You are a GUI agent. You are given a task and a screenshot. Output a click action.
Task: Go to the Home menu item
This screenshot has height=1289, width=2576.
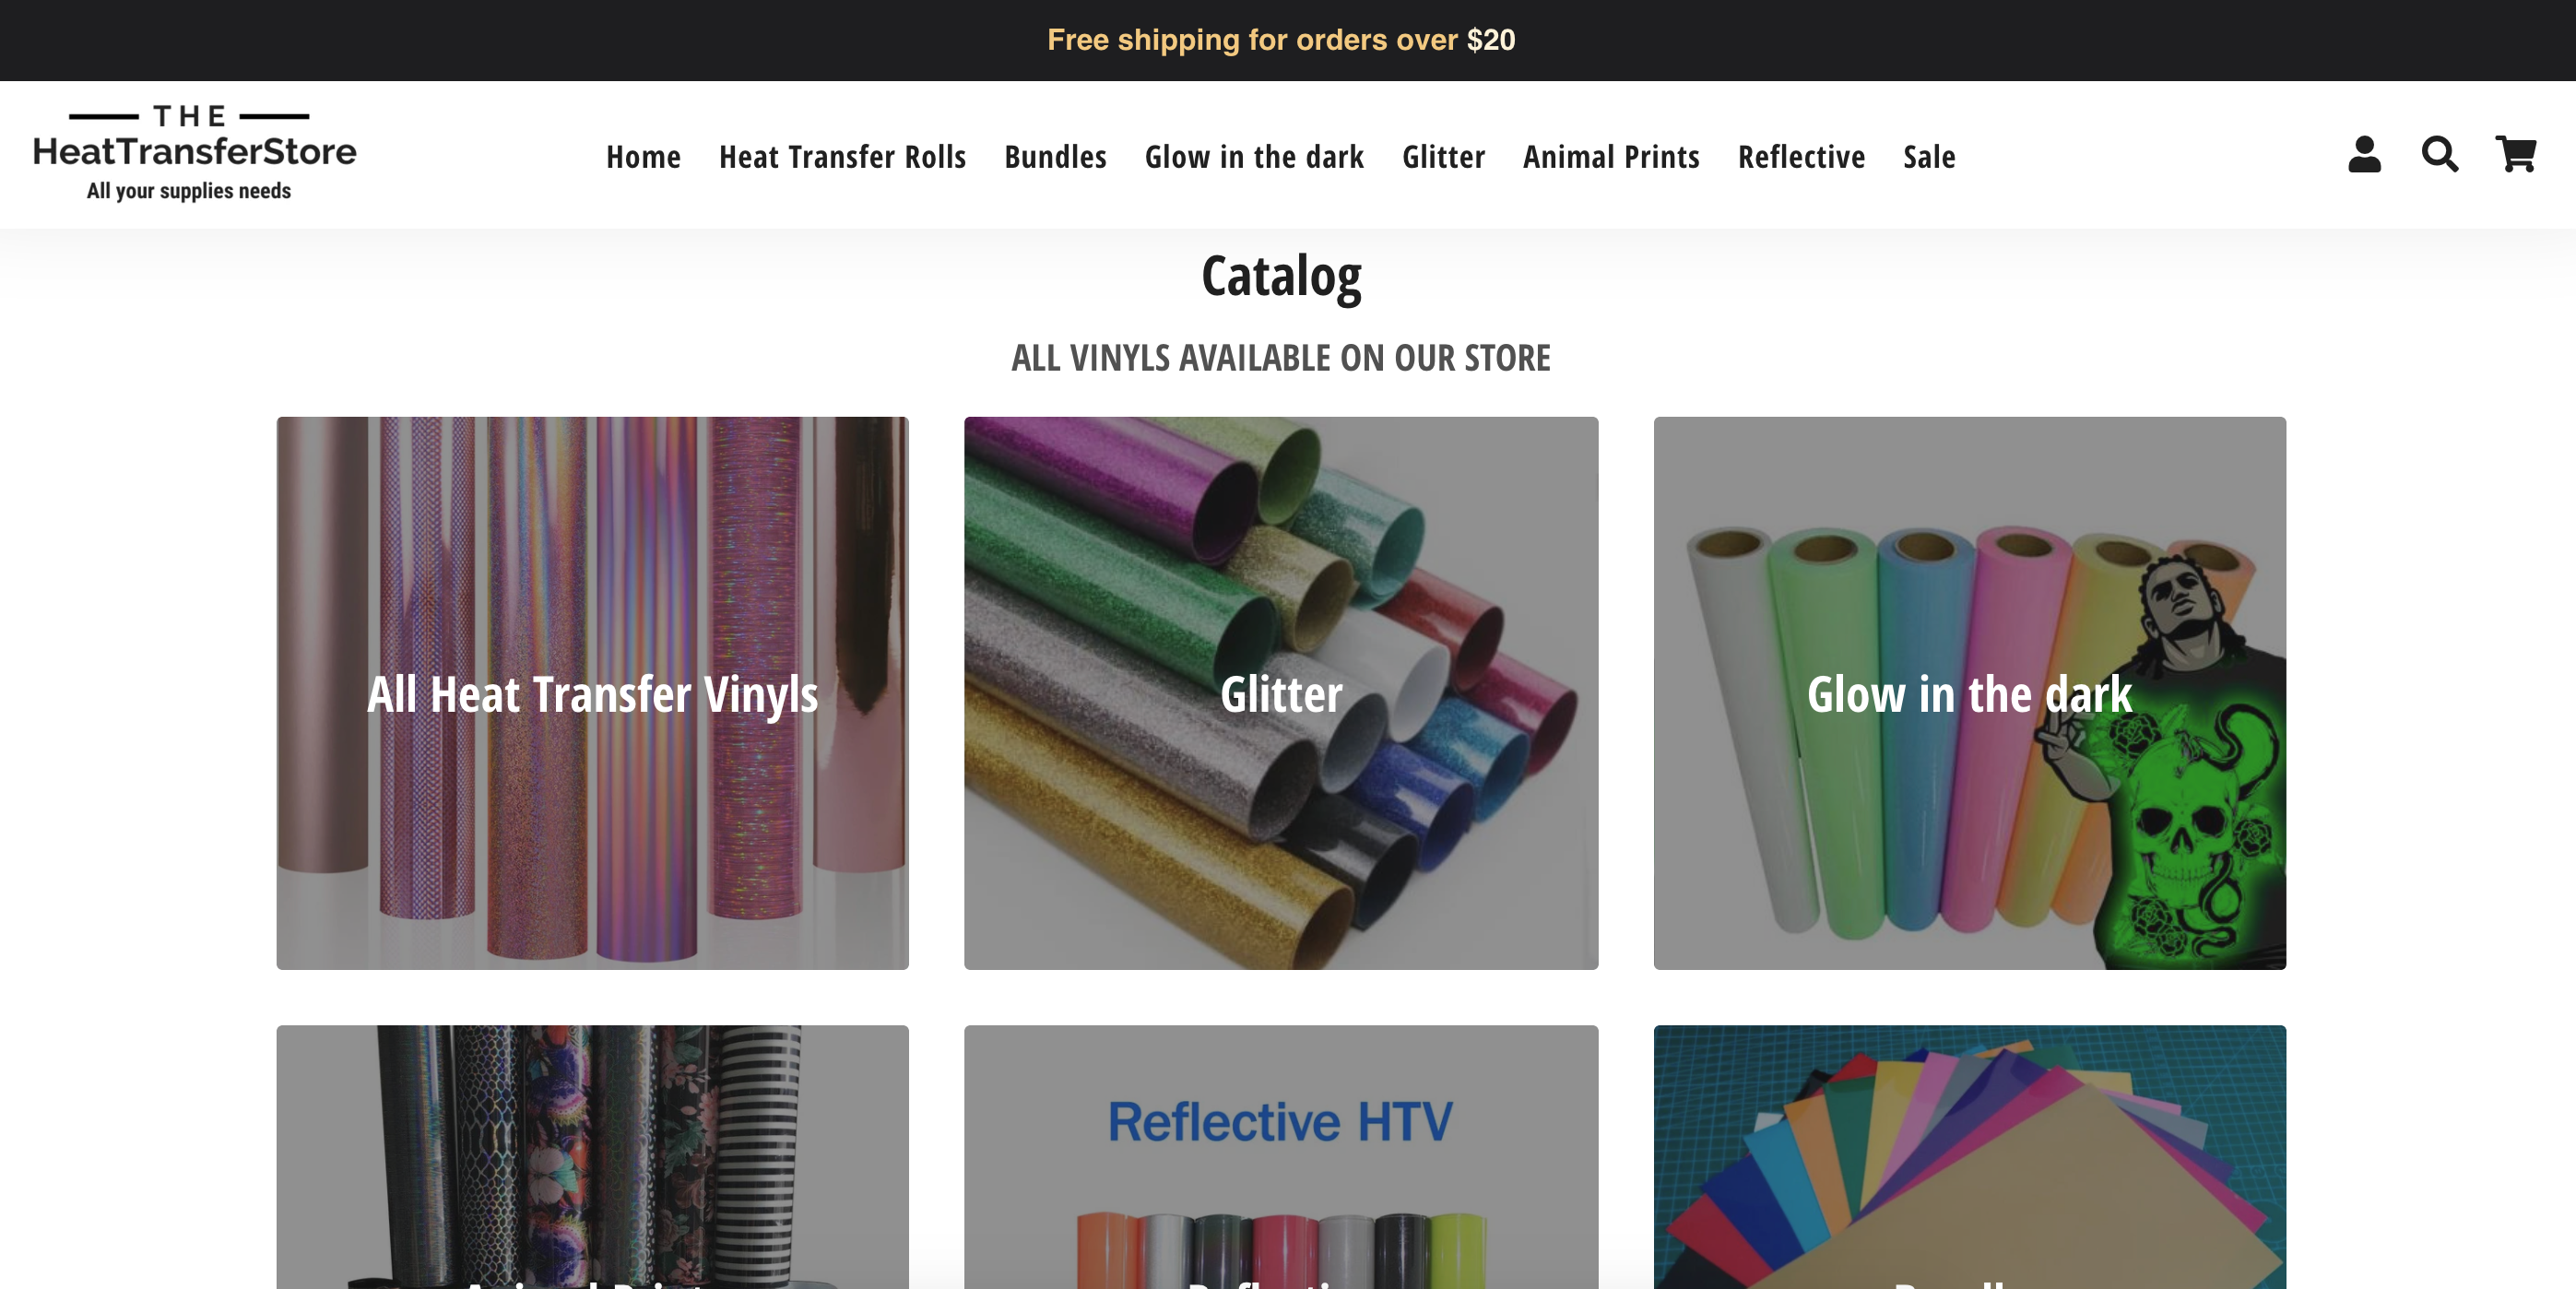[643, 157]
